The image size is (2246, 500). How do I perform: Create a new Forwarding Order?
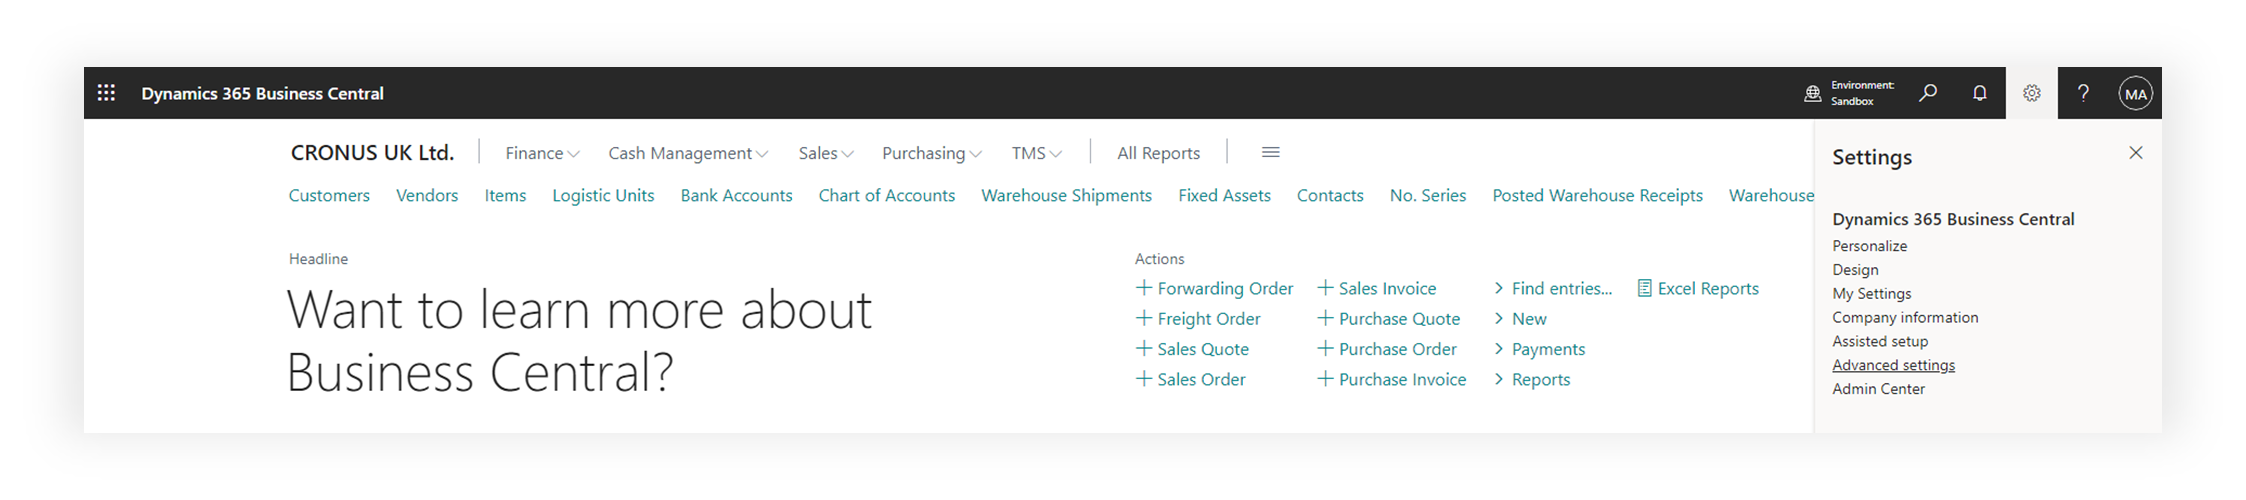pos(1215,288)
